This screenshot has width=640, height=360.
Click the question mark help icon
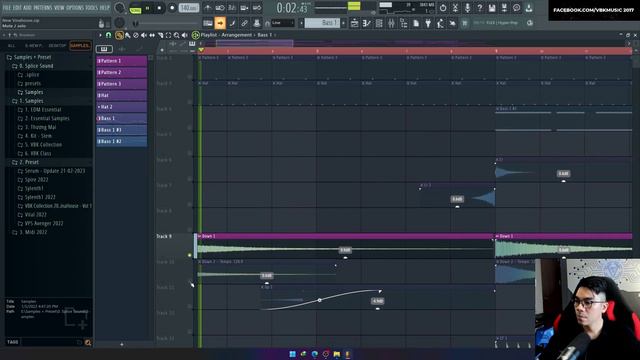point(480,8)
